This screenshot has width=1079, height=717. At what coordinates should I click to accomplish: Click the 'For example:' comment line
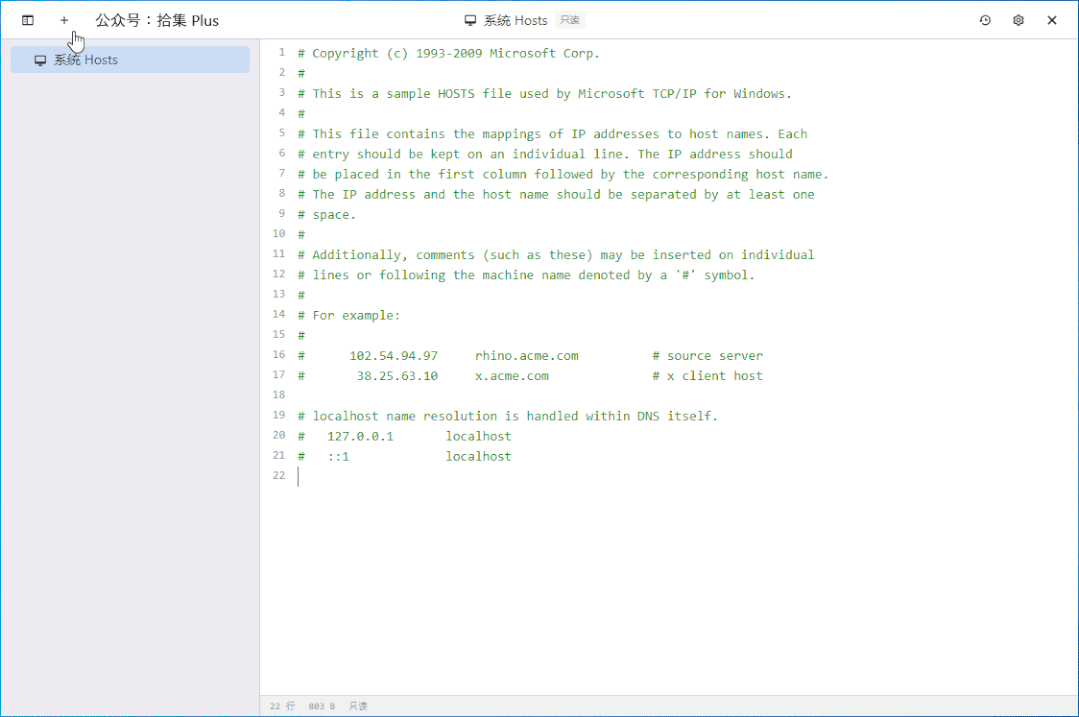pyautogui.click(x=349, y=315)
